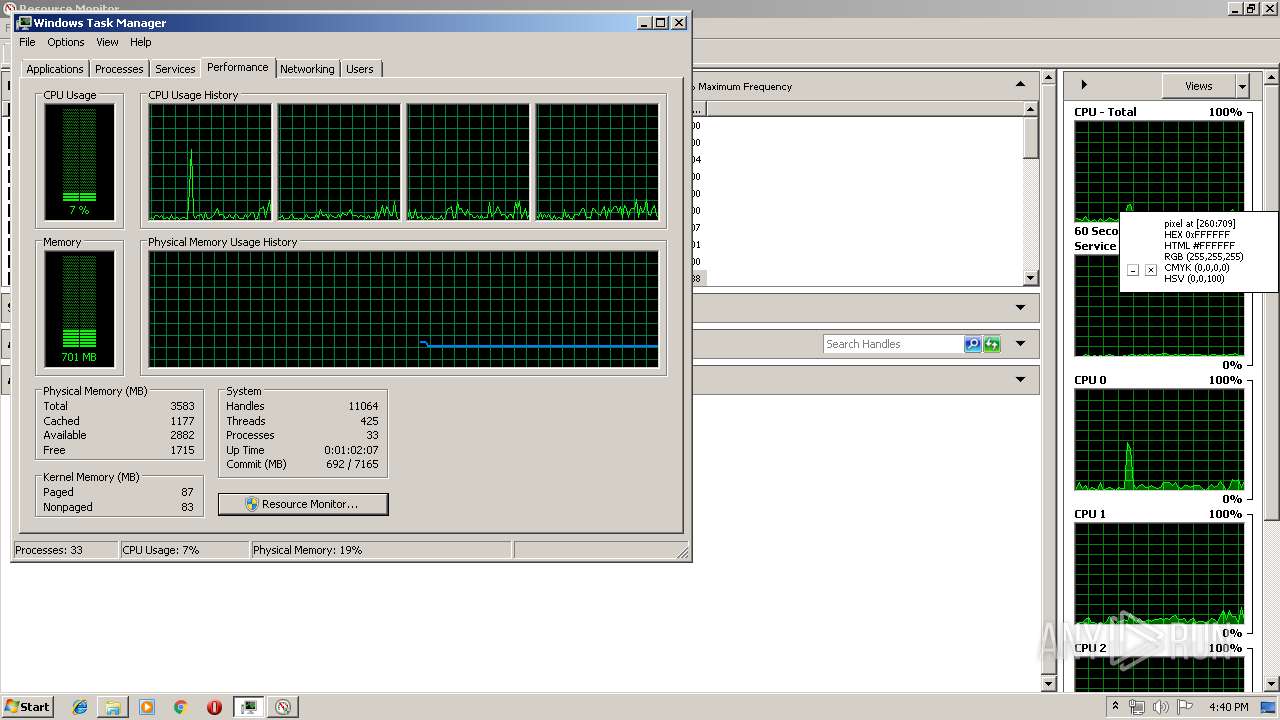The width and height of the screenshot is (1280, 720).
Task: Click Show Desktop icon beside clock
Action: 1269,707
